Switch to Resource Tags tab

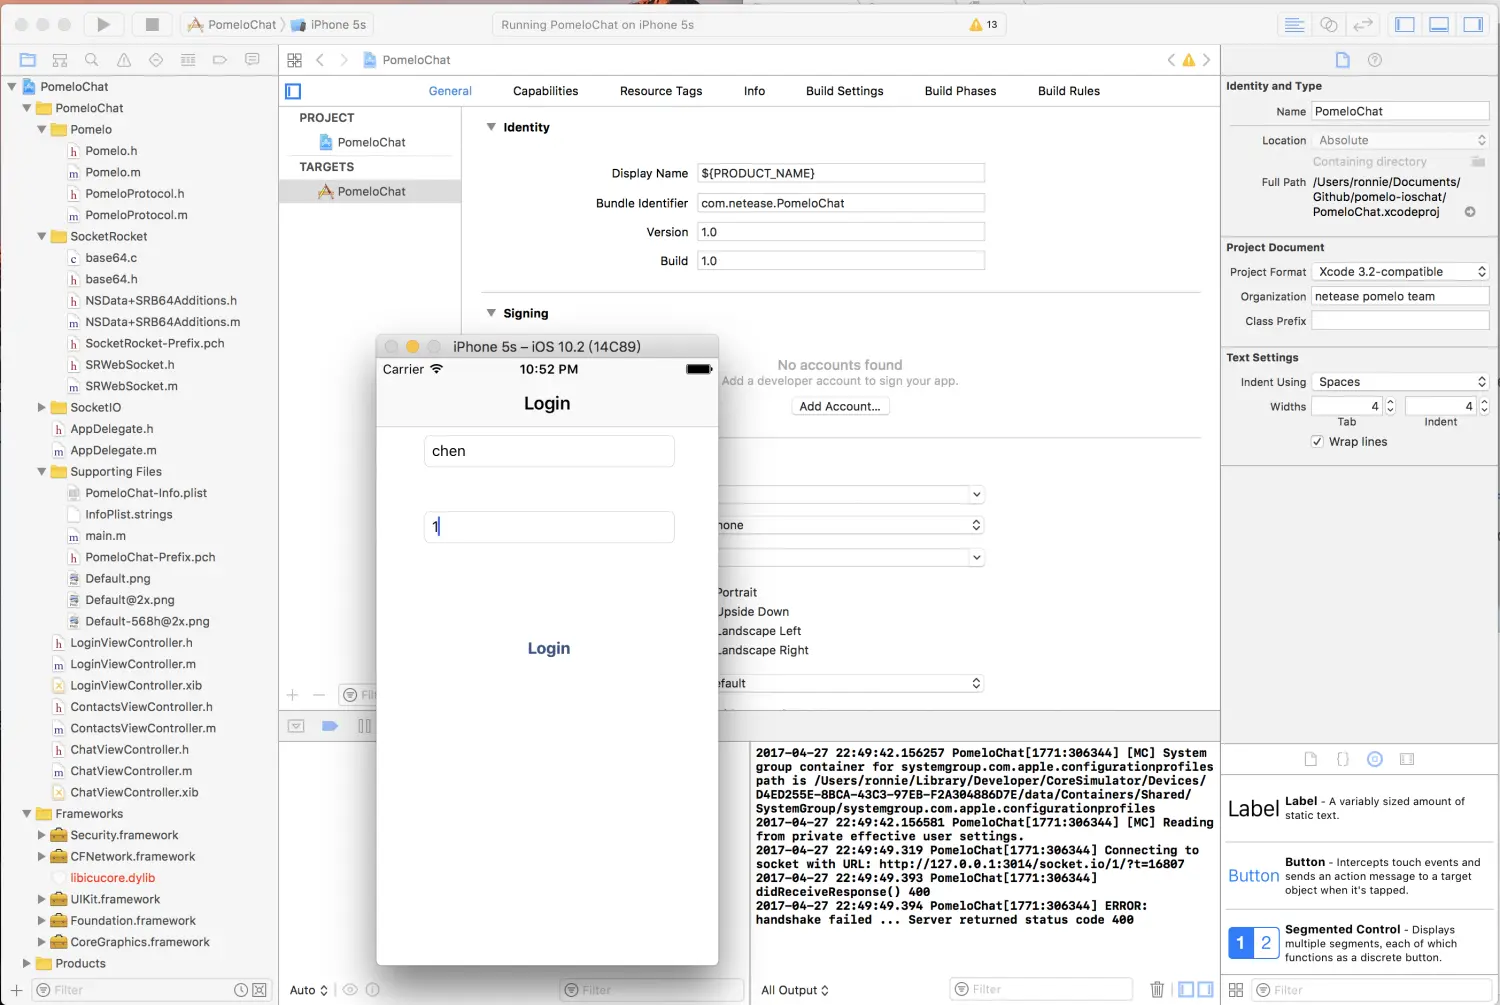click(x=661, y=91)
